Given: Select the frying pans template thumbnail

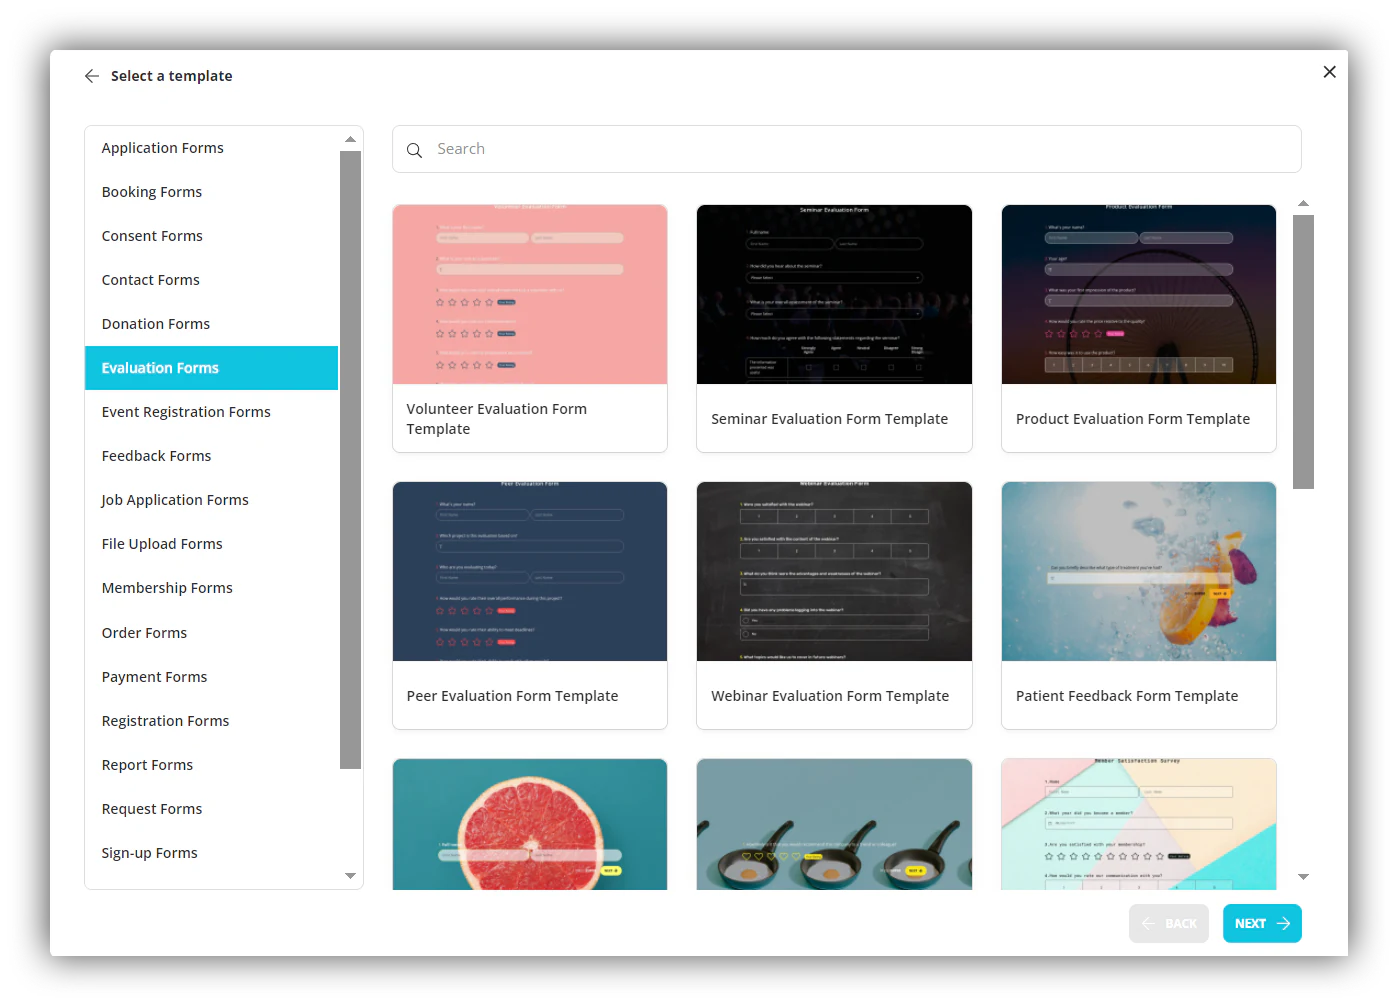Looking at the screenshot, I should coord(834,824).
